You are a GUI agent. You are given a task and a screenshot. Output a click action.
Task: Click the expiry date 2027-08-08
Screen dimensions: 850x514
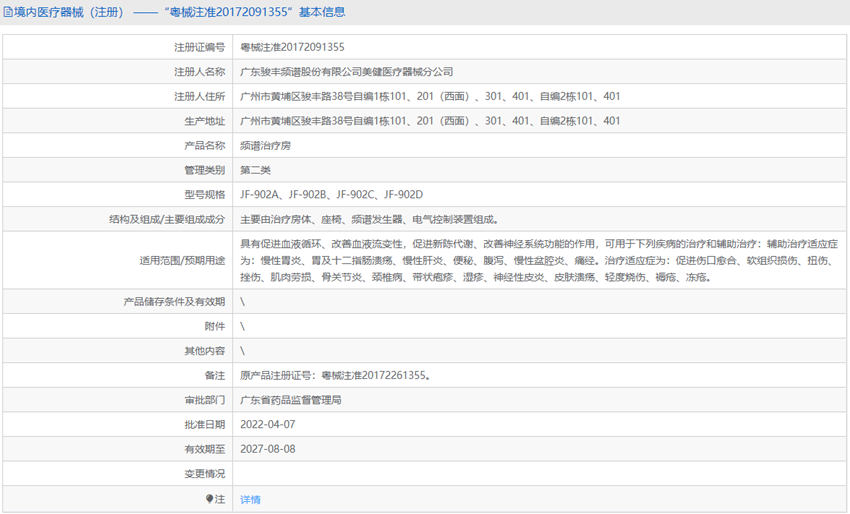click(x=268, y=449)
